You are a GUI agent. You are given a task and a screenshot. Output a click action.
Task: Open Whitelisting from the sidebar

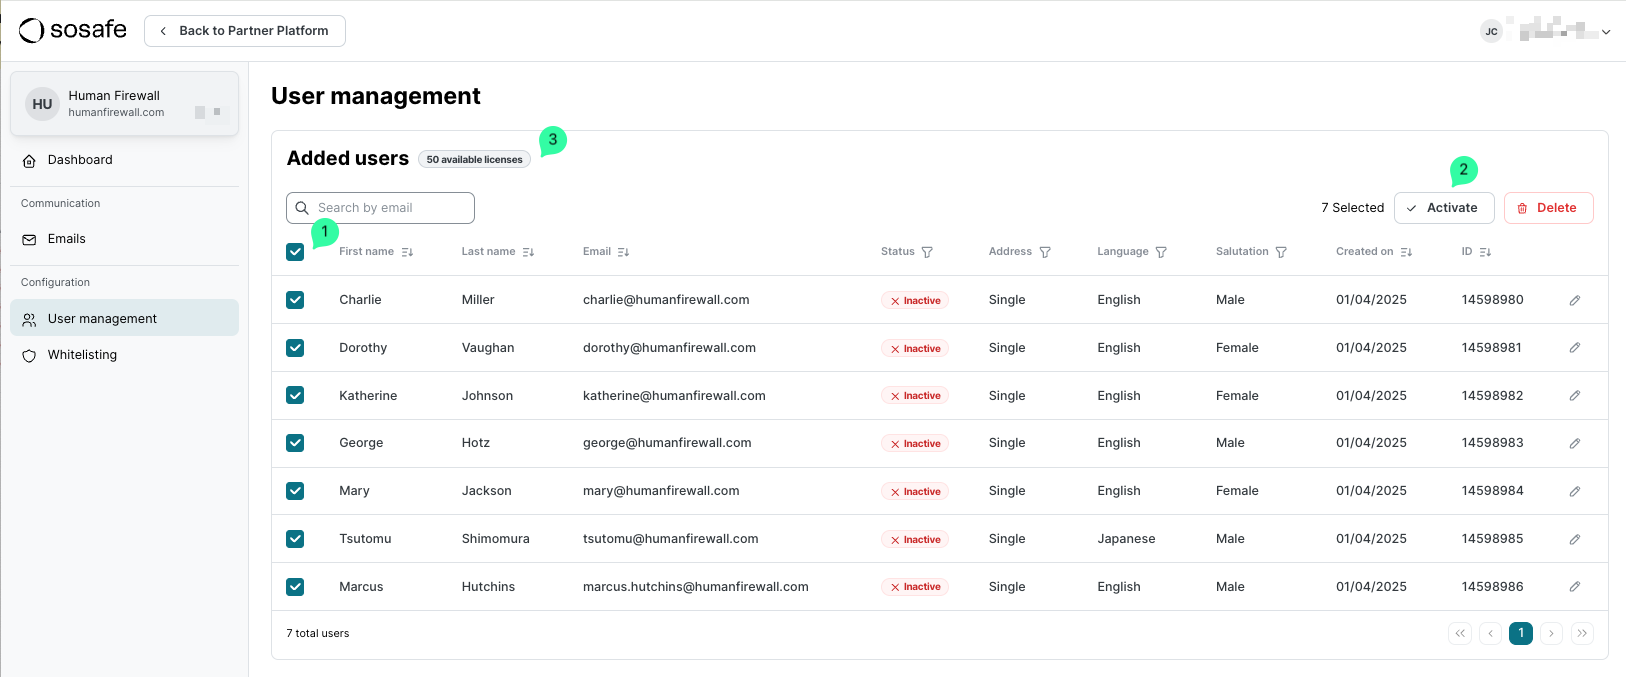pyautogui.click(x=82, y=355)
